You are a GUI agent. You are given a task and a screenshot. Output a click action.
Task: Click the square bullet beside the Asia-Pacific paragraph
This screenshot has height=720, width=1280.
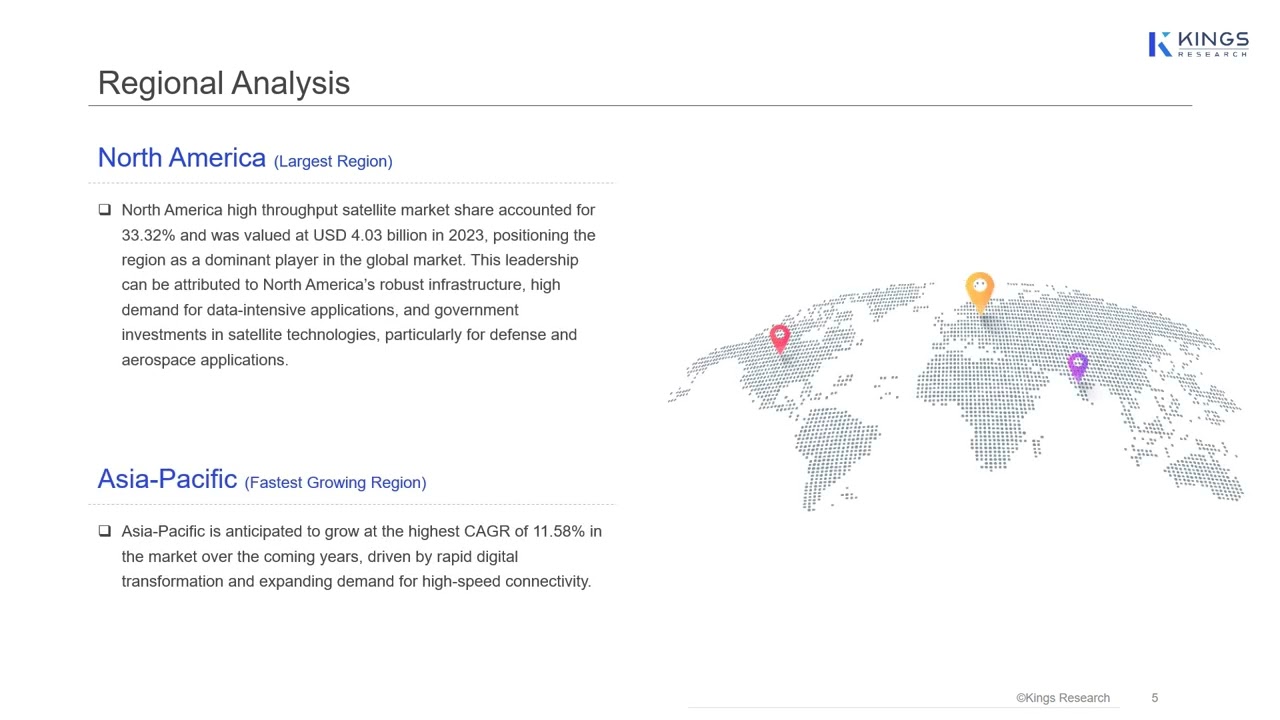coord(105,531)
